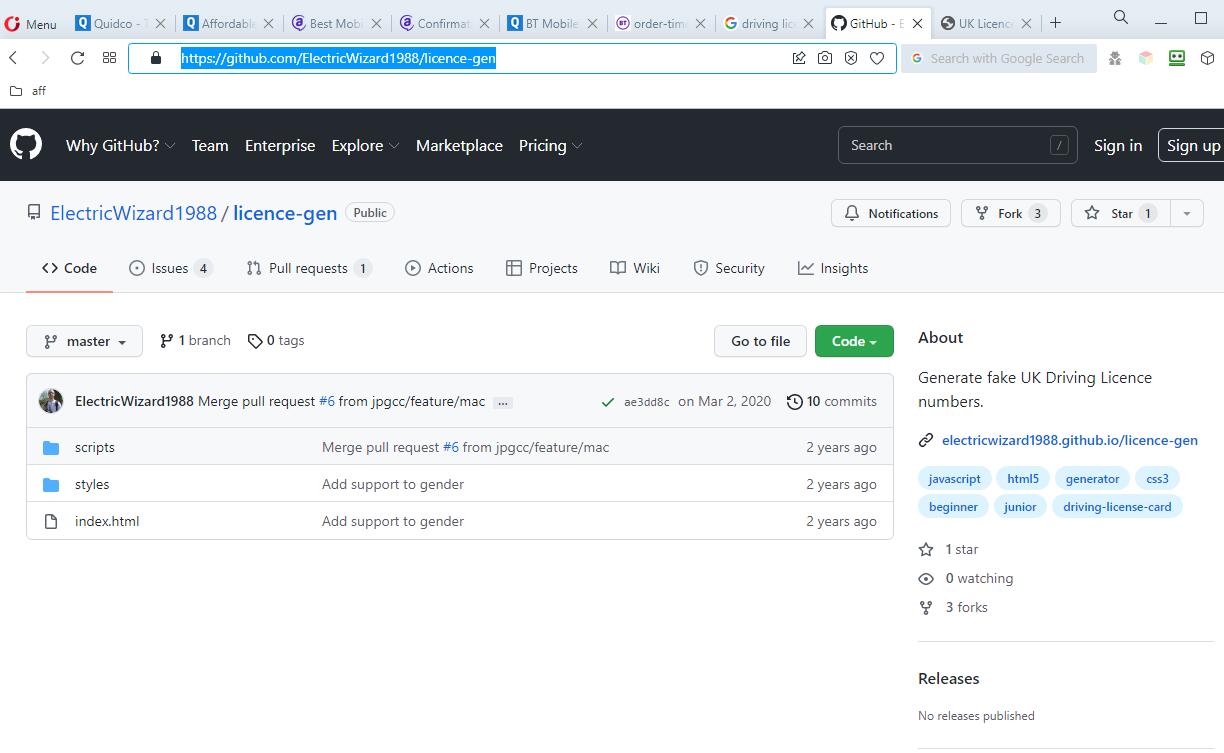Click the snapshot camera icon in address bar
This screenshot has width=1224, height=753.
[825, 58]
